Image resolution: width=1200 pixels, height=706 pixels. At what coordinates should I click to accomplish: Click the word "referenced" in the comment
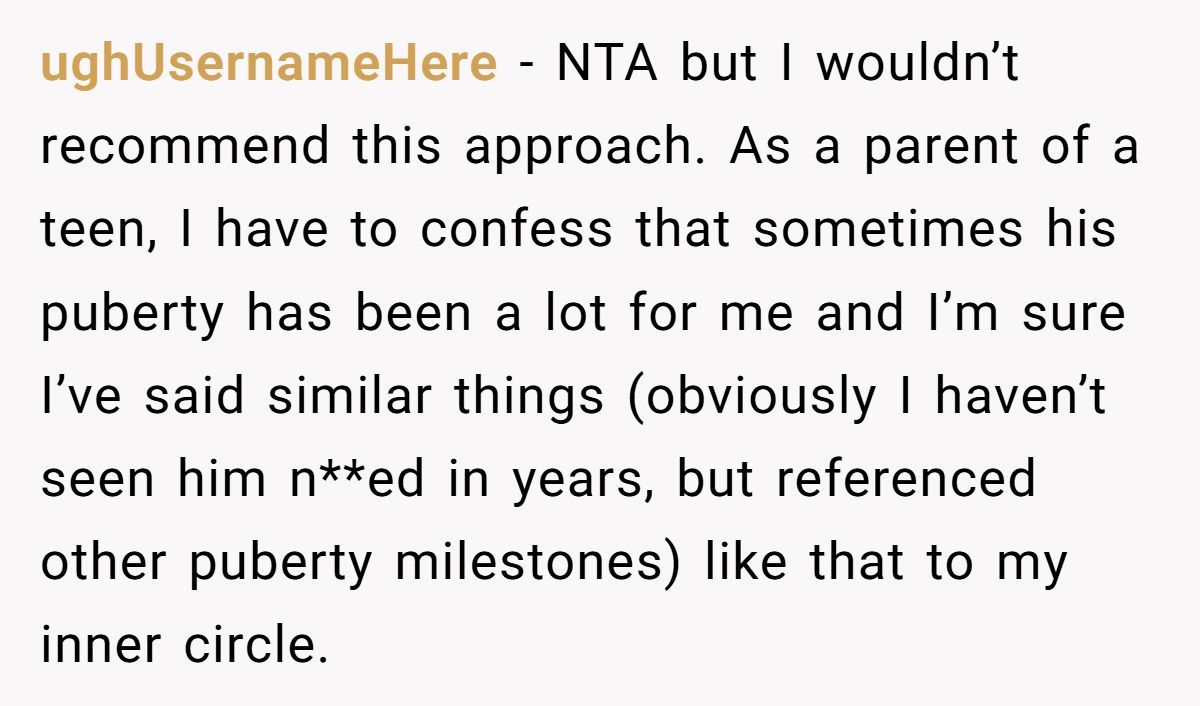tap(905, 479)
